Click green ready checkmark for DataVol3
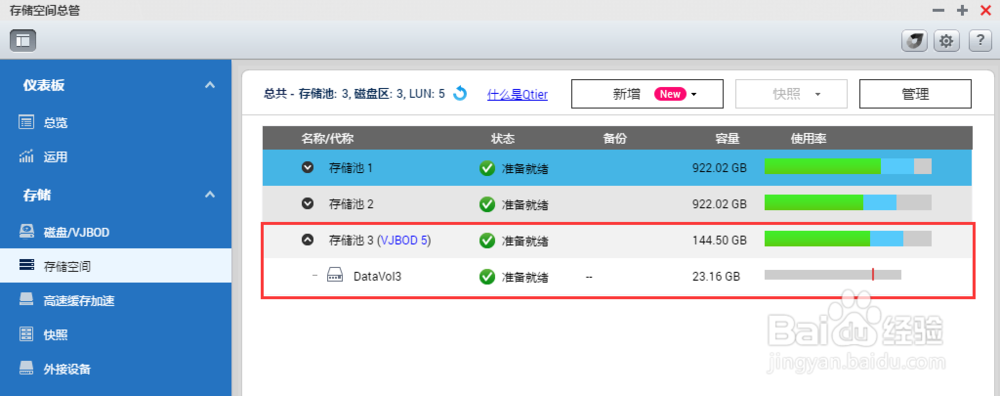Screen dimensions: 1000x396 [487, 277]
